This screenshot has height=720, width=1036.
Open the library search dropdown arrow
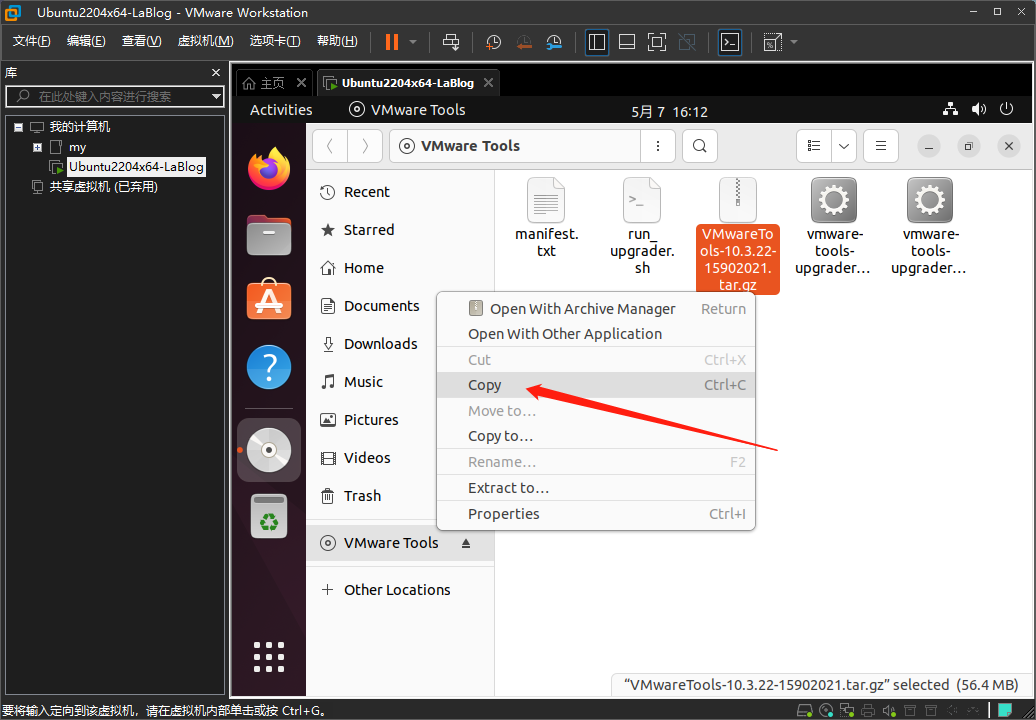pyautogui.click(x=216, y=96)
